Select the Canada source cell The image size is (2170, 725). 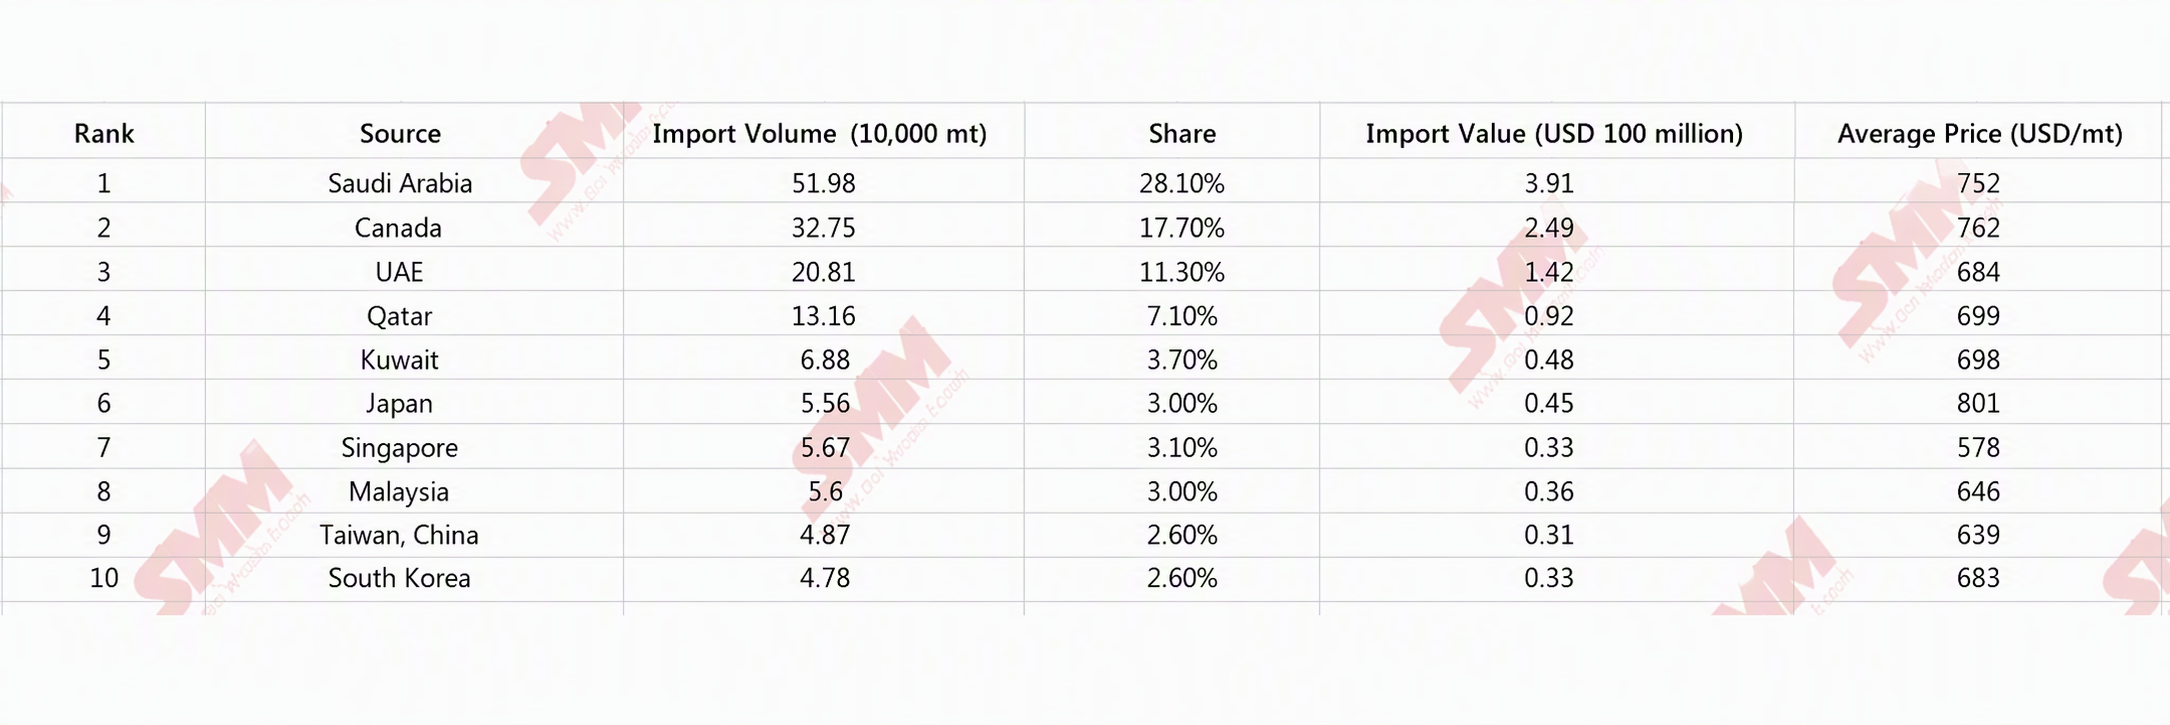pyautogui.click(x=398, y=228)
